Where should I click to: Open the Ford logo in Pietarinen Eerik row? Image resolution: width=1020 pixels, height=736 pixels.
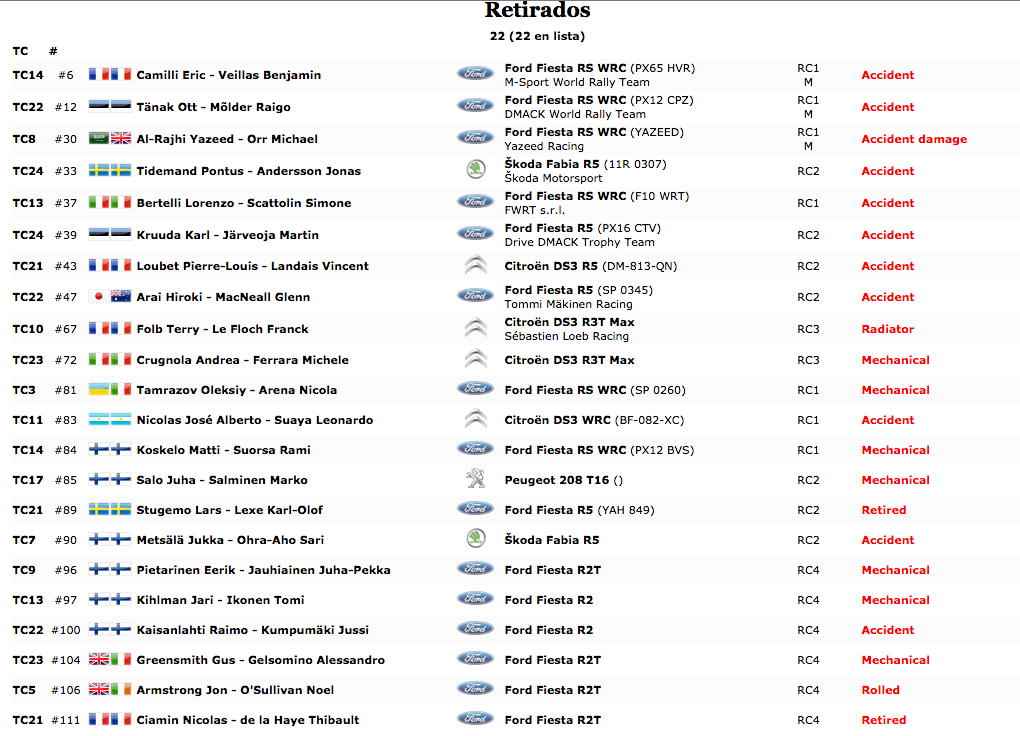(476, 569)
